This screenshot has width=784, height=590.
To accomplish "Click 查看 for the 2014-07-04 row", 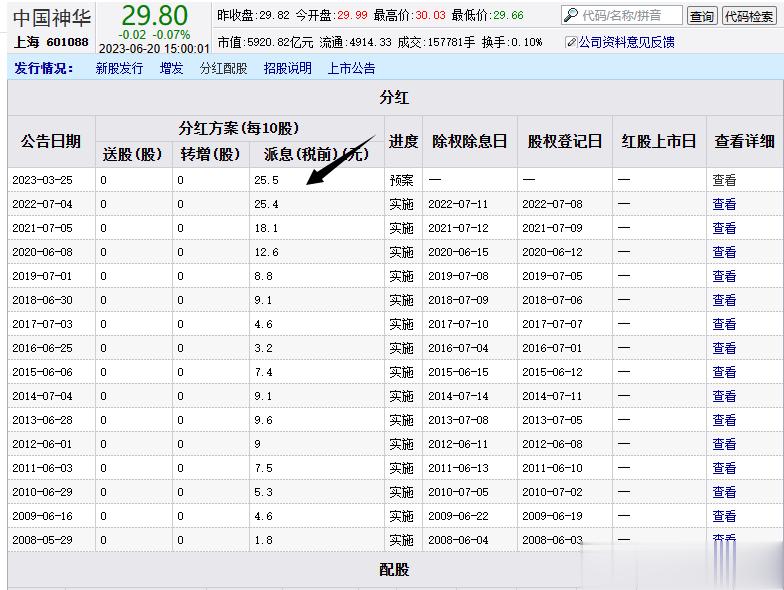I will point(724,396).
